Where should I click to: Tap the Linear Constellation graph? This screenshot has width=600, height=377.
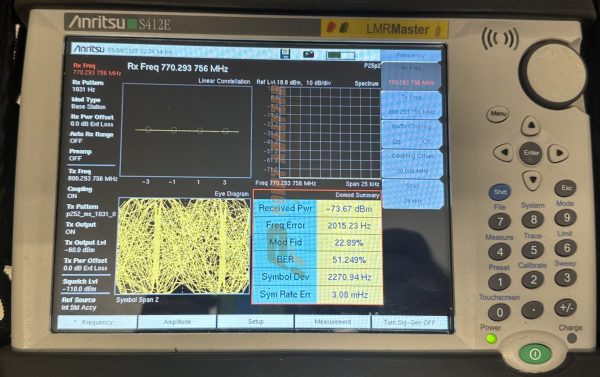click(x=186, y=131)
